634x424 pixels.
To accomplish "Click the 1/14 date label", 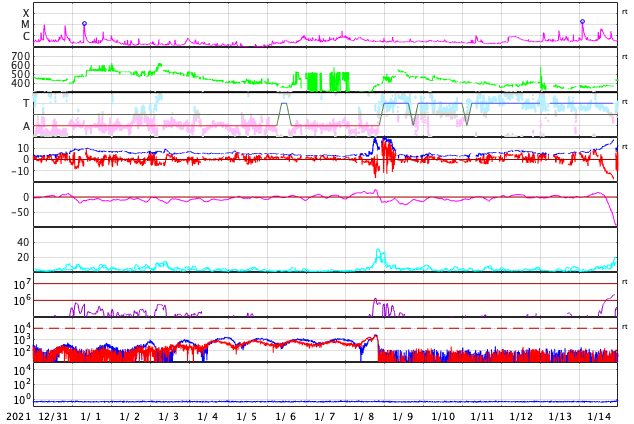I will 599,417.
